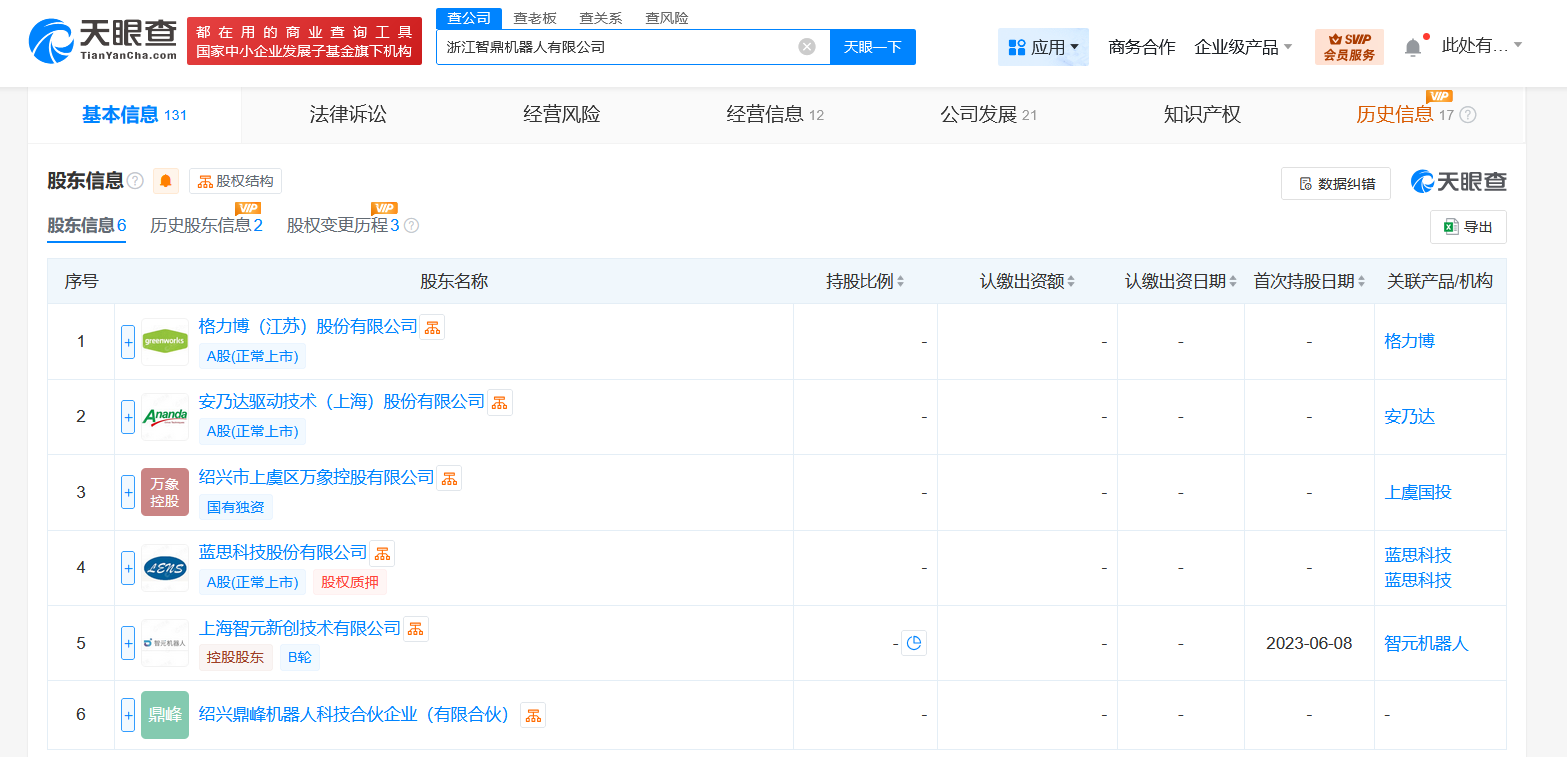
Task: Open the 上虞国投 related organization link
Action: click(x=1418, y=492)
